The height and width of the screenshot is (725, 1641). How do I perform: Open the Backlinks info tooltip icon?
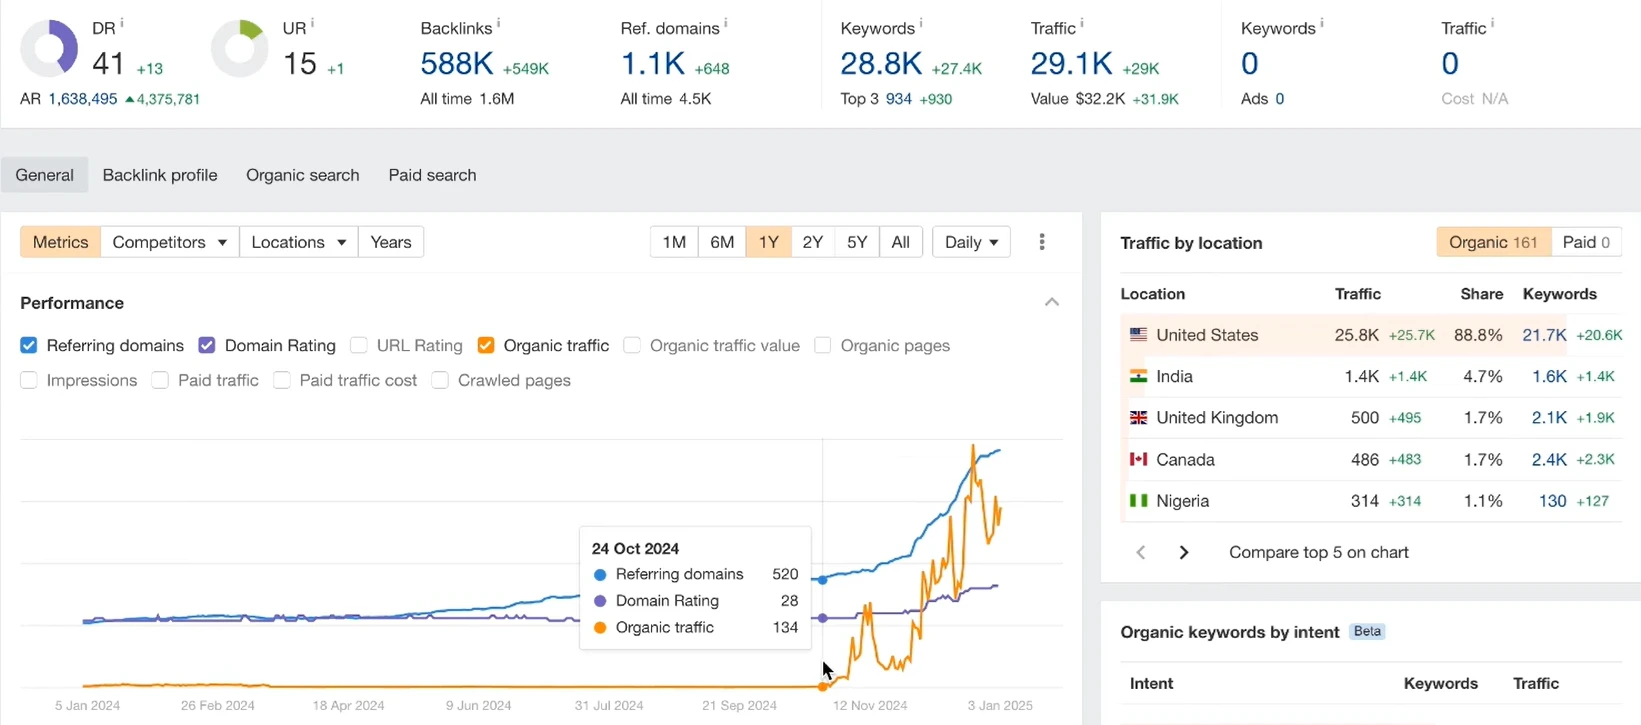tap(498, 23)
